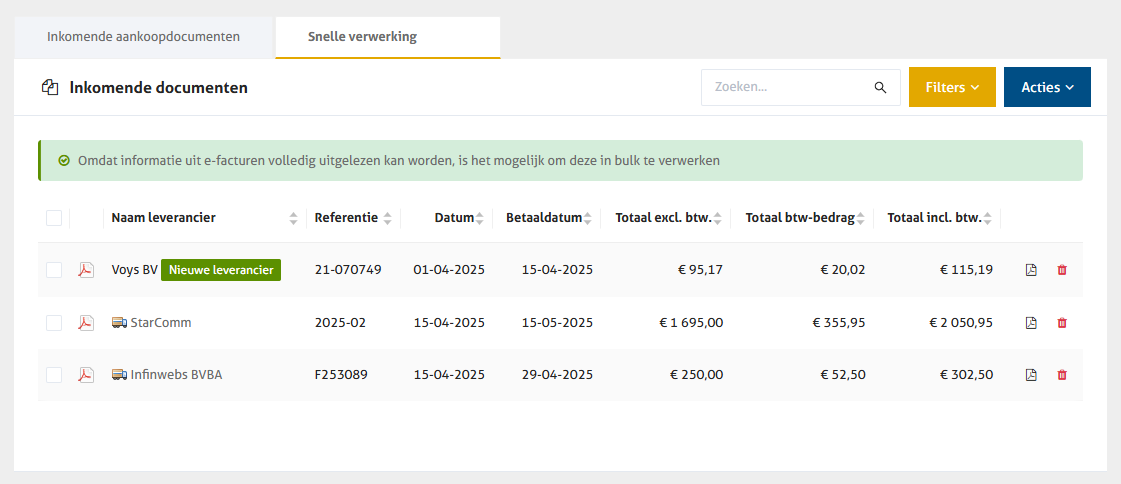Expand the Filters dropdown

click(x=951, y=88)
